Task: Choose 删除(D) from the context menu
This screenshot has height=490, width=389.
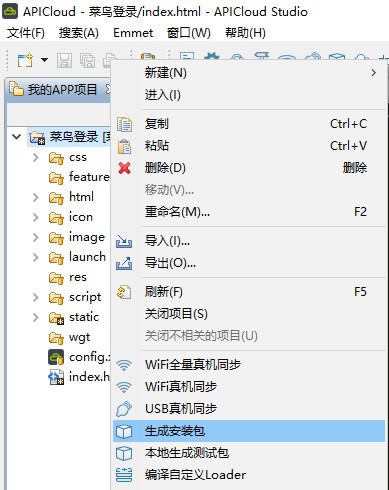Action: tap(249, 168)
